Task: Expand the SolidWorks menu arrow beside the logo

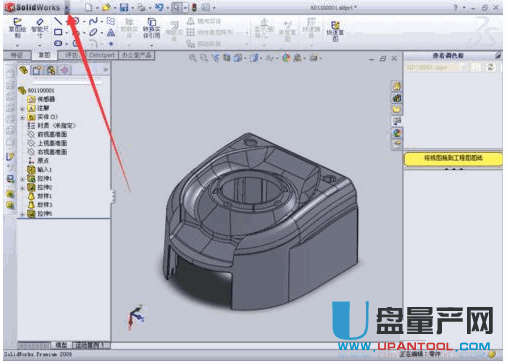Action: point(67,7)
